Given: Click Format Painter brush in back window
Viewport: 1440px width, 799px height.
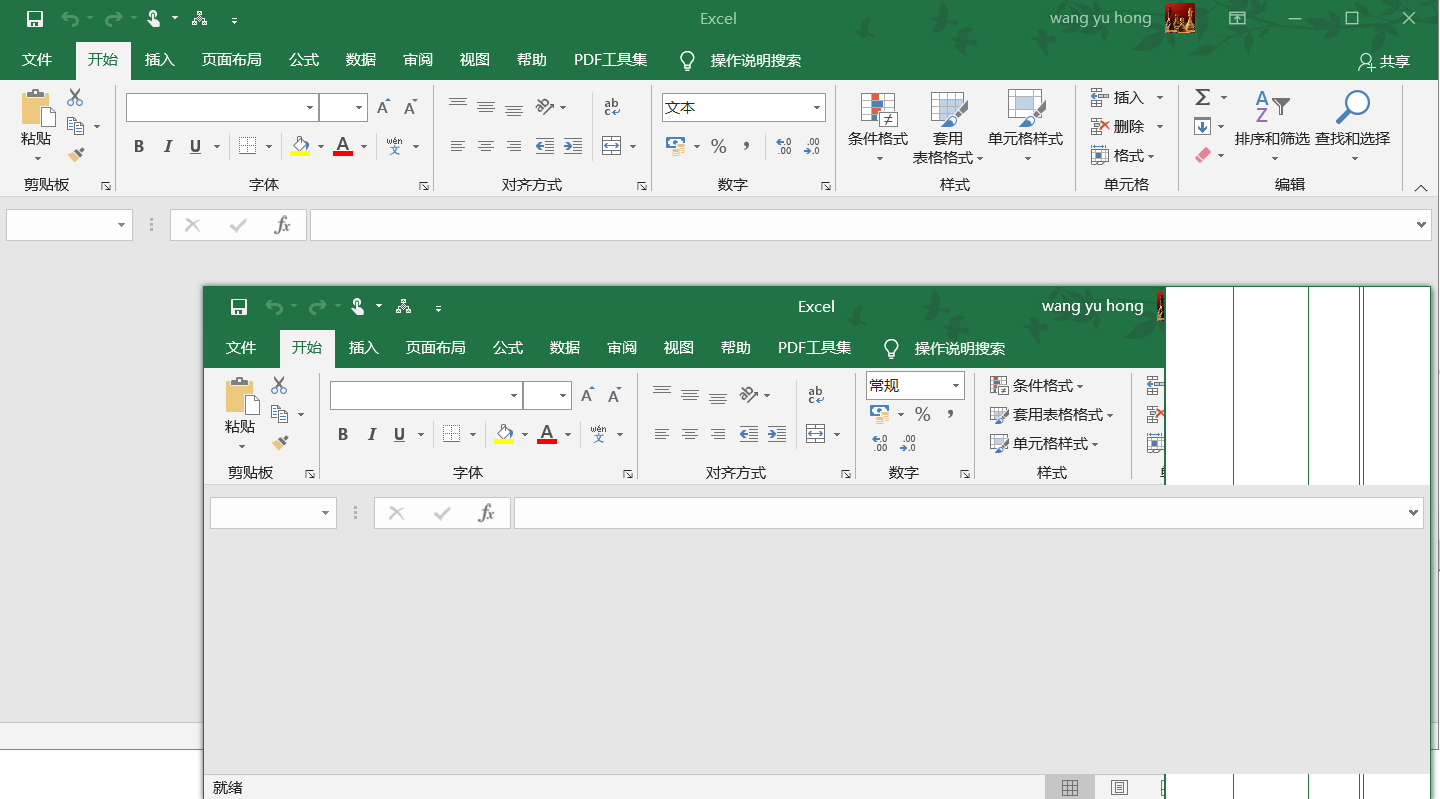Looking at the screenshot, I should 76,154.
